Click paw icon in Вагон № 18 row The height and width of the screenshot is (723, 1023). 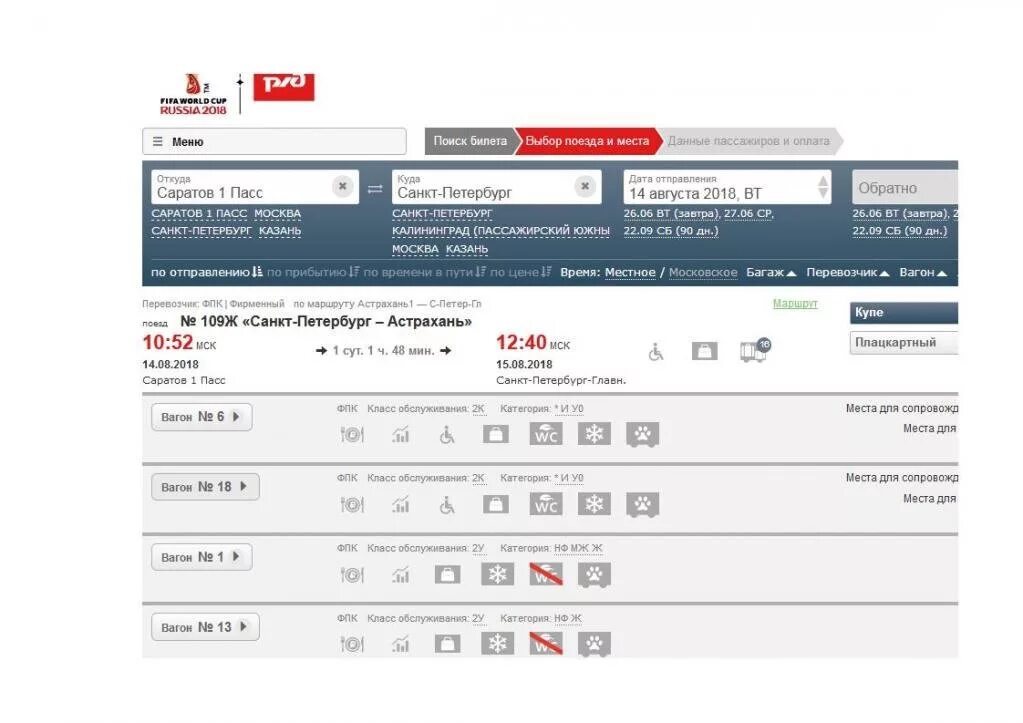(643, 504)
